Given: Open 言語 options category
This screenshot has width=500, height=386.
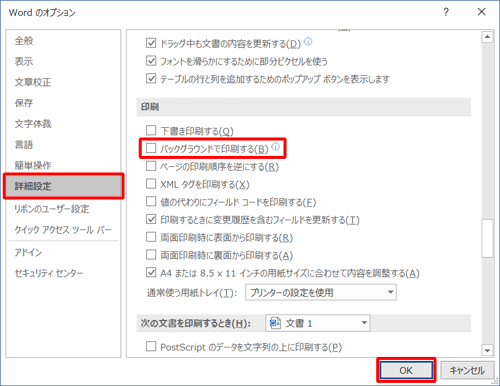Looking at the screenshot, I should [x=24, y=144].
